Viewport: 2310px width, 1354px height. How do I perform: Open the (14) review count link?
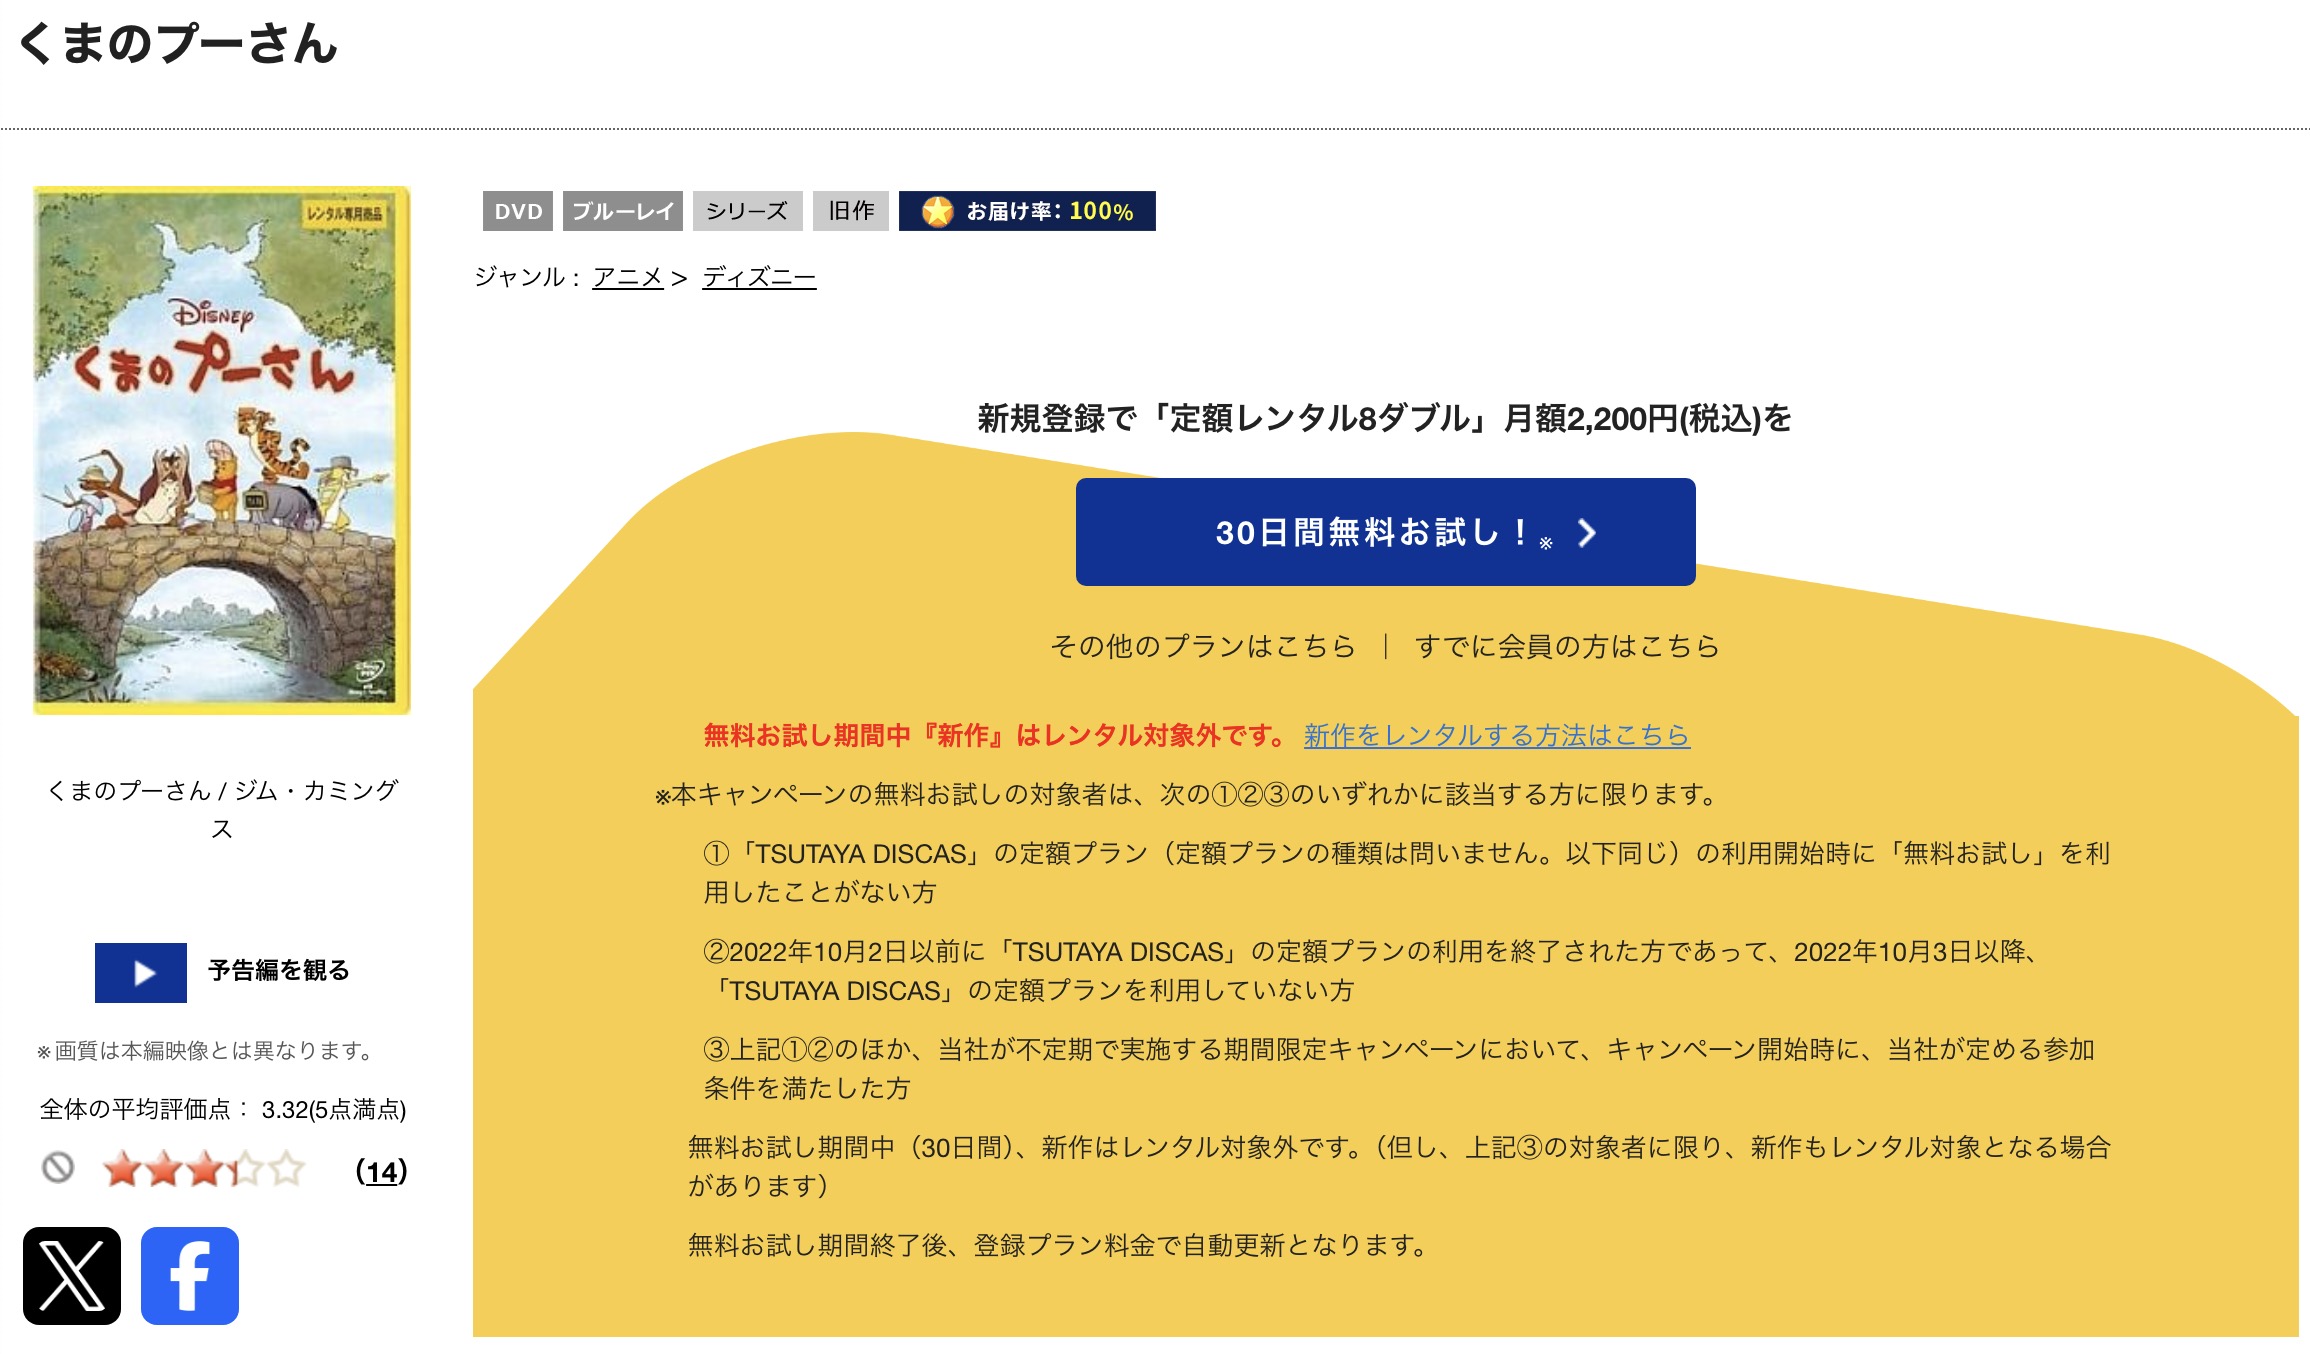coord(382,1171)
